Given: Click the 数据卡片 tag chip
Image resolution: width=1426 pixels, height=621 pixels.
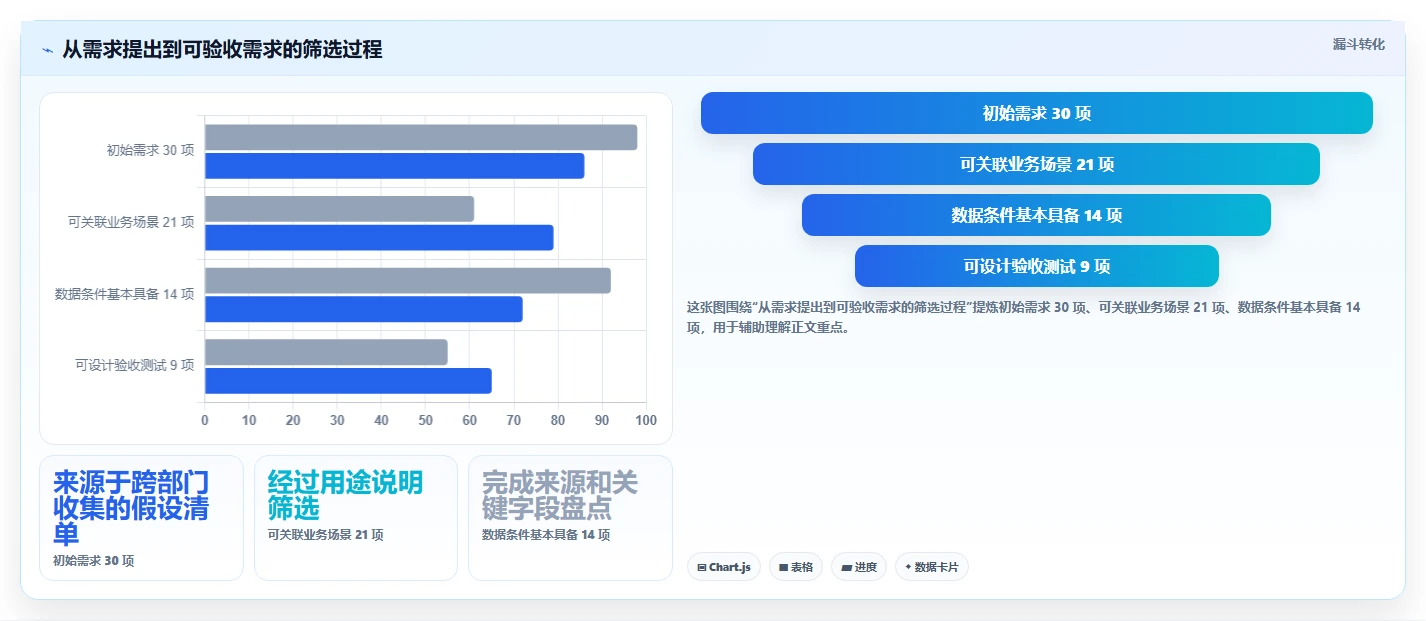Looking at the screenshot, I should [932, 567].
